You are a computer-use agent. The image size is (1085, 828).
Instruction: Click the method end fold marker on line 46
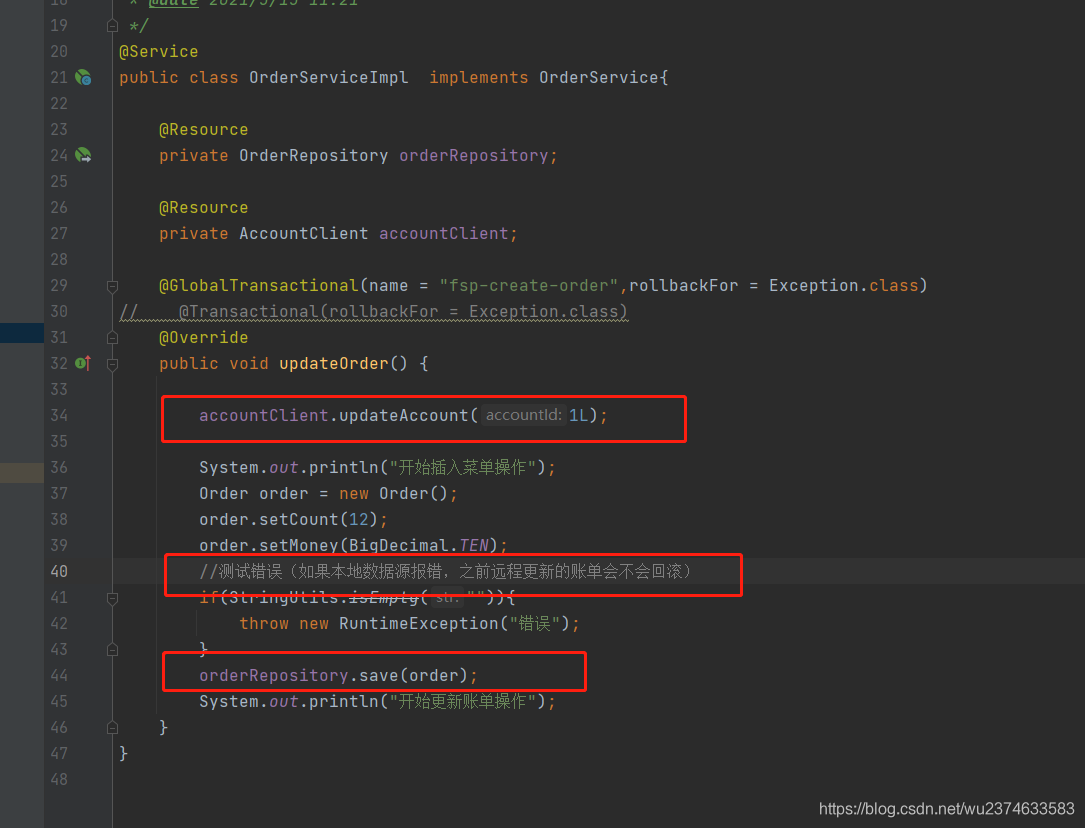tap(112, 728)
